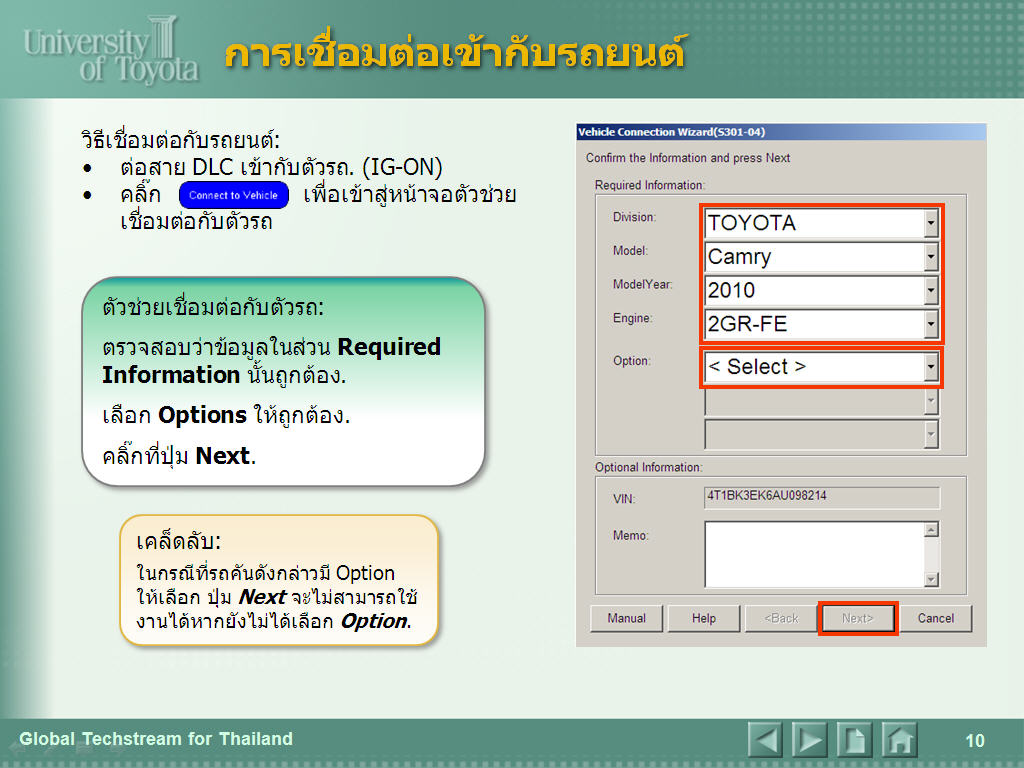The height and width of the screenshot is (768, 1024).
Task: Click the 'Model:' label
Action: point(630,251)
